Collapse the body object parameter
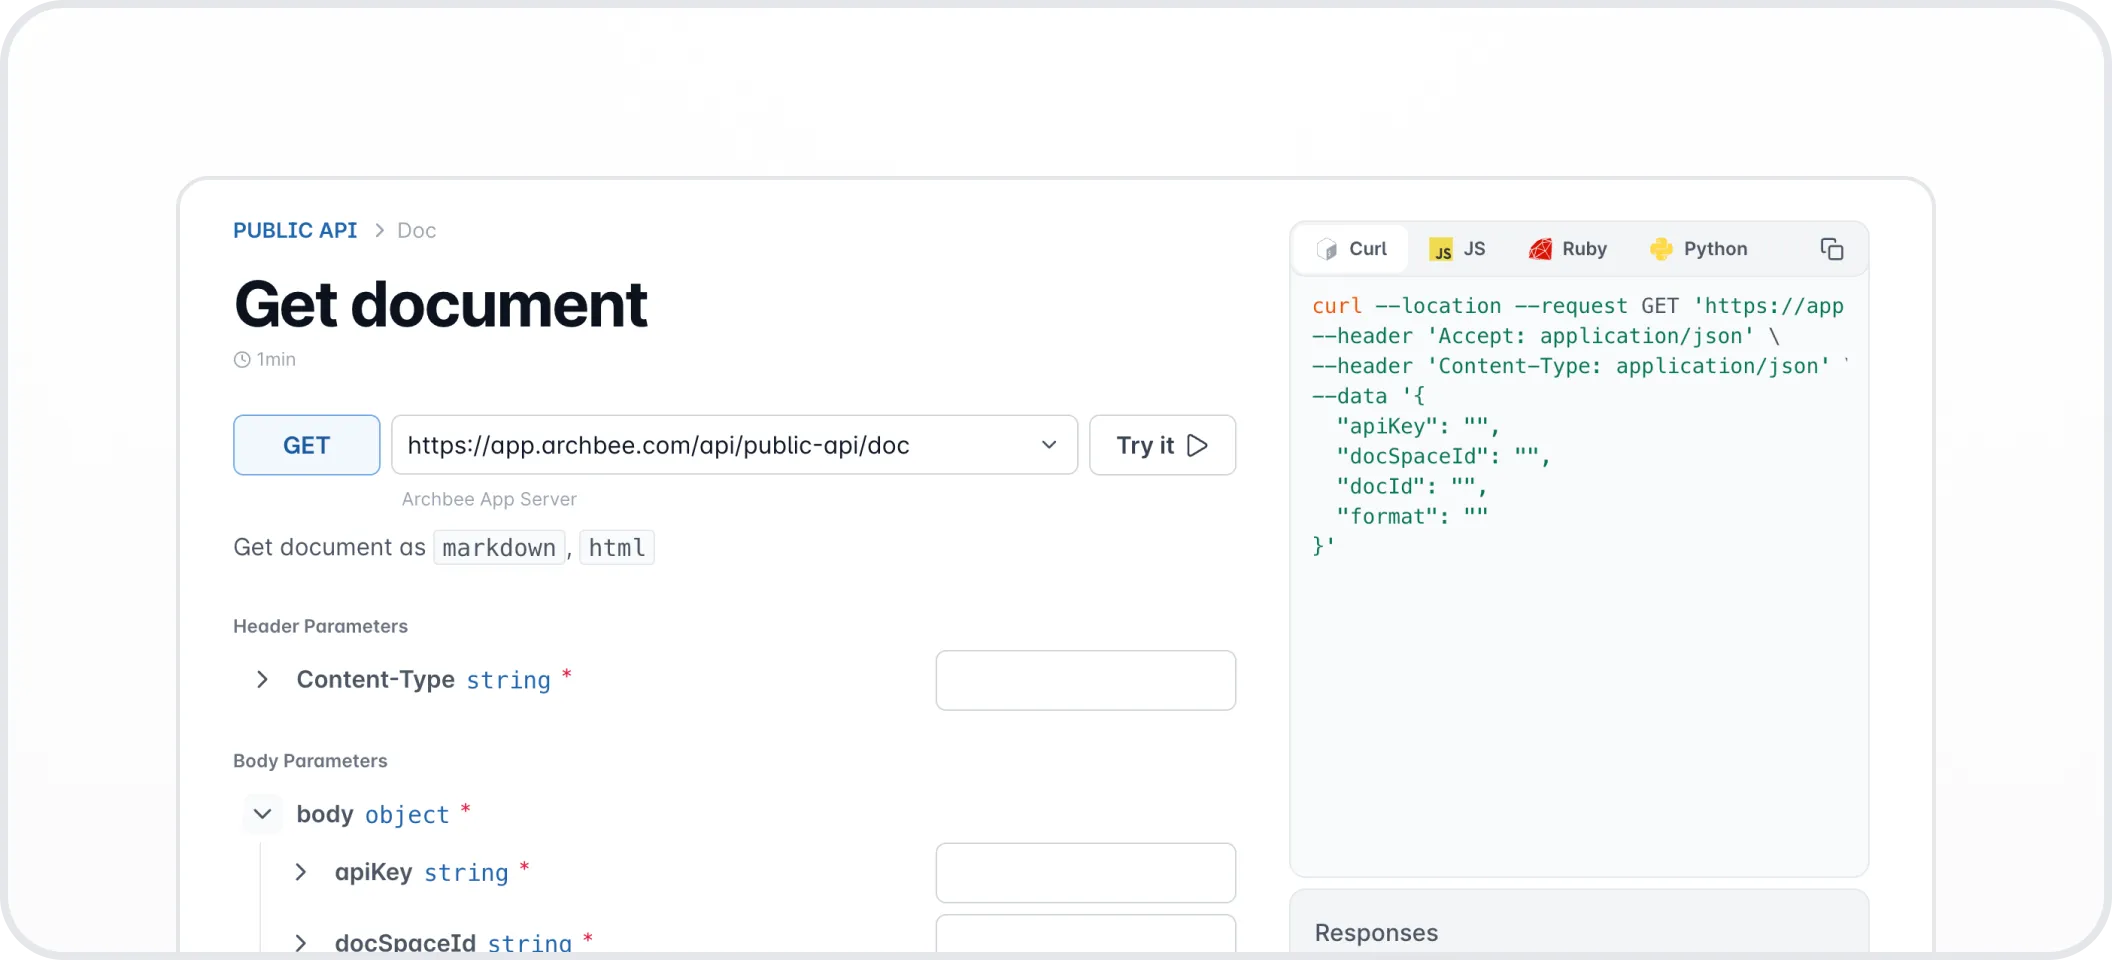 click(262, 814)
